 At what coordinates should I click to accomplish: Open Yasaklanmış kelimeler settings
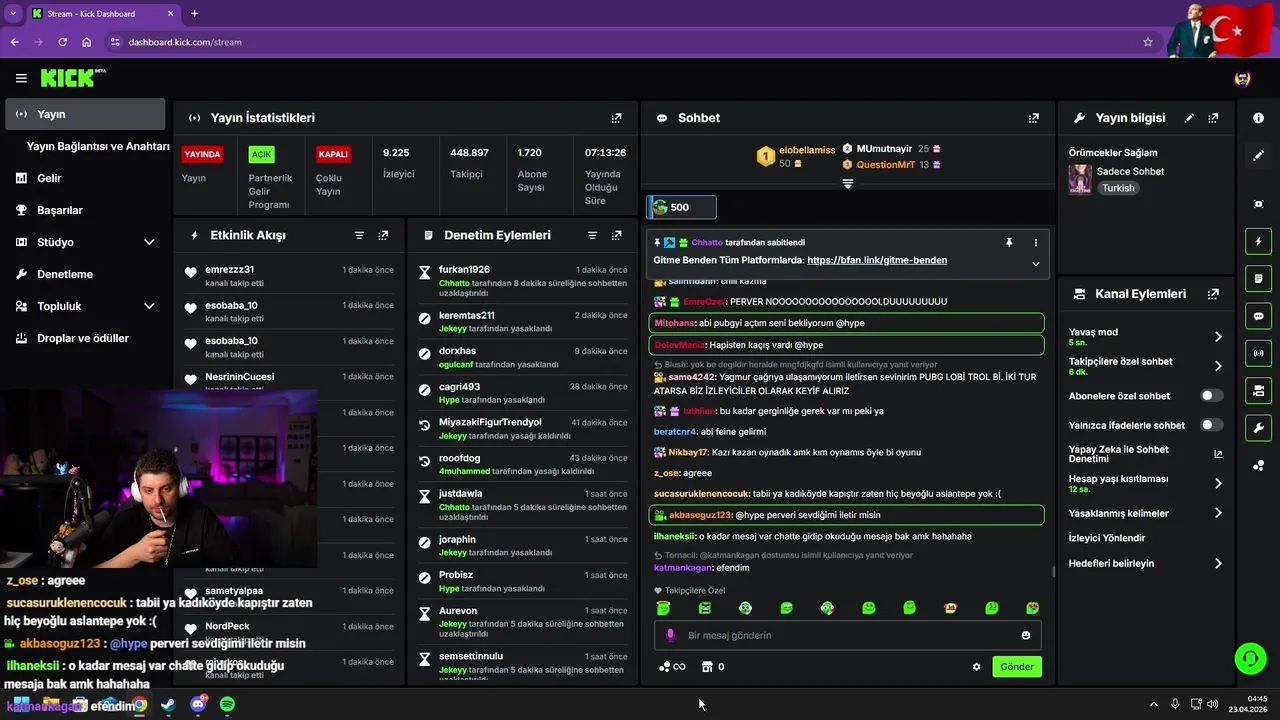[1145, 513]
